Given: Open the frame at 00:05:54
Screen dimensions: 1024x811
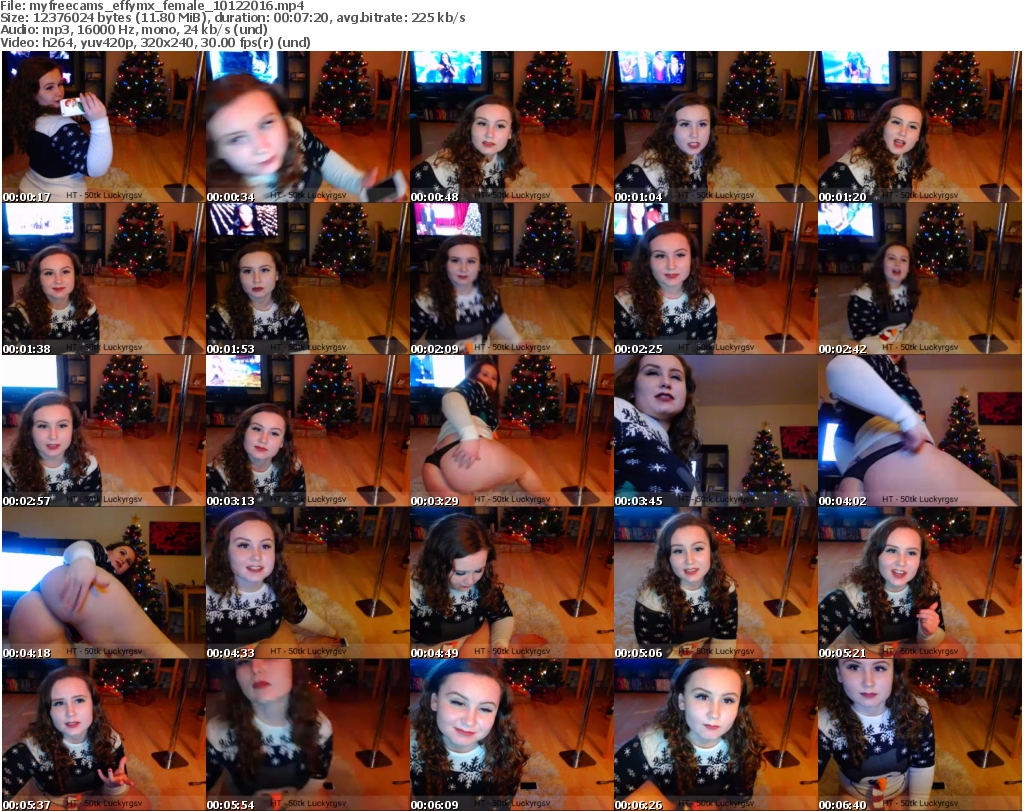Looking at the screenshot, I should point(308,735).
